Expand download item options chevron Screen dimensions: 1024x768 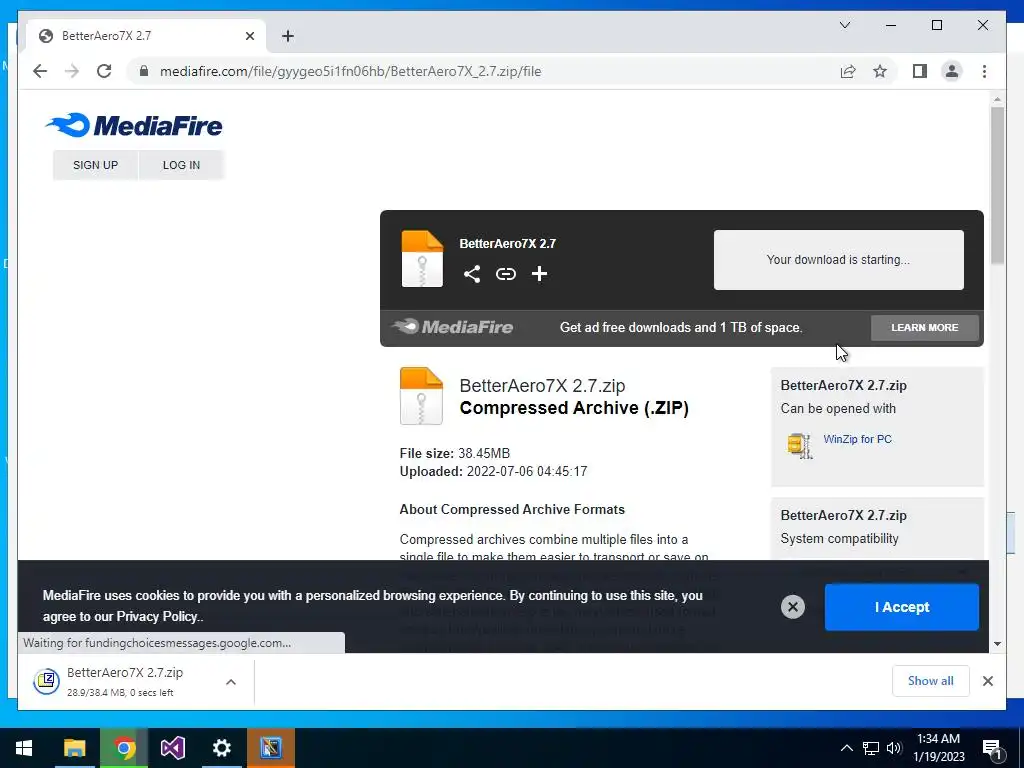[x=231, y=681]
